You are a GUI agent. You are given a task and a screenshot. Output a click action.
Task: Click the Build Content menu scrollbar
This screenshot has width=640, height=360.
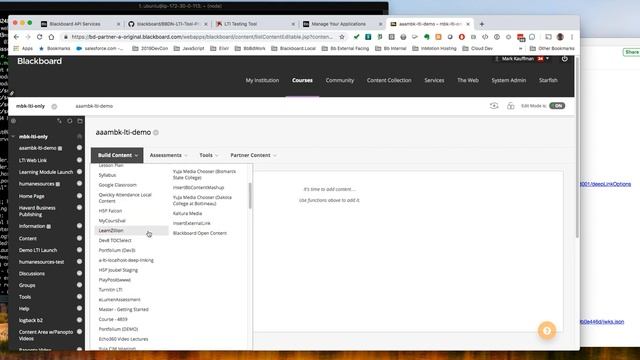tap(250, 196)
